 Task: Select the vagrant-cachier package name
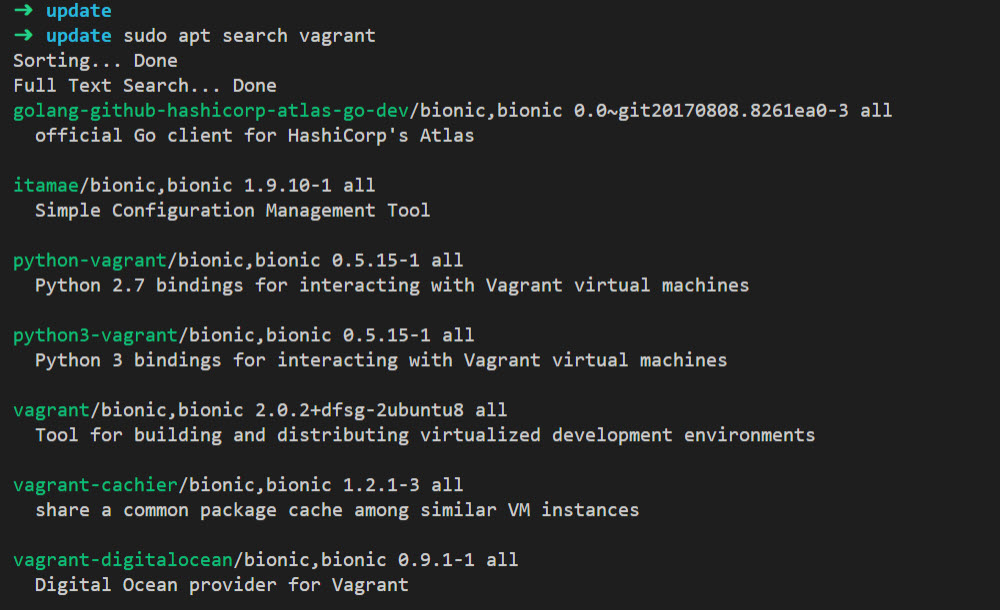point(95,485)
